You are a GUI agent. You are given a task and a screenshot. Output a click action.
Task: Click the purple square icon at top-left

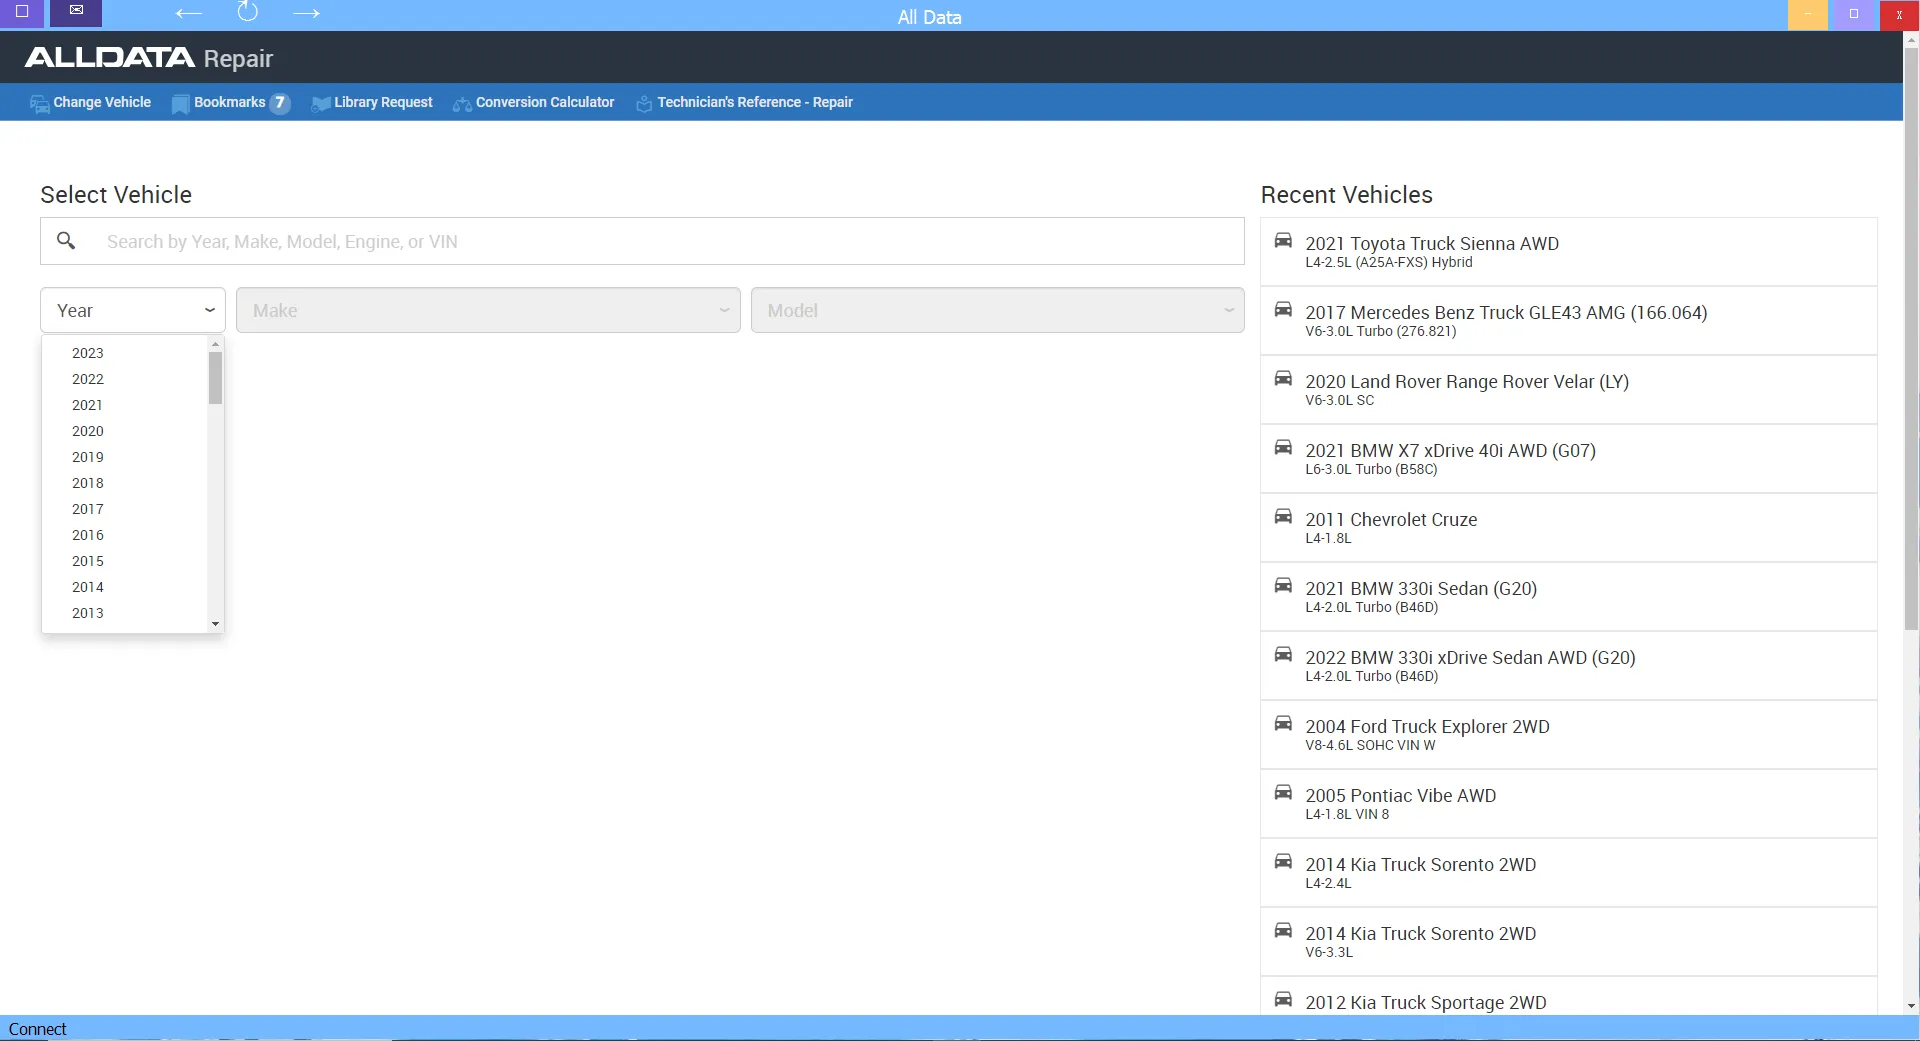pos(22,12)
